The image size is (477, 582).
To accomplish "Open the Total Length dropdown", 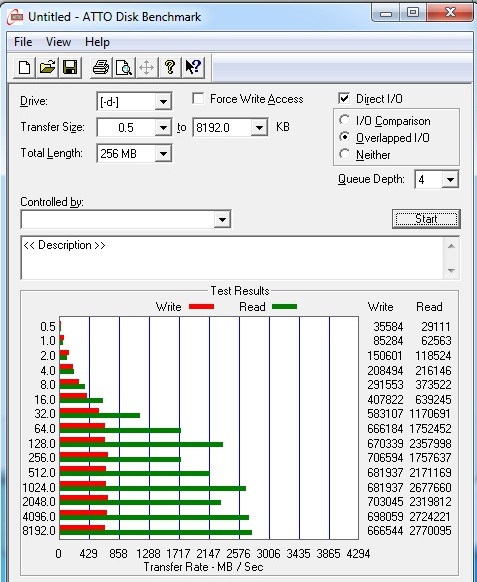I will 163,153.
